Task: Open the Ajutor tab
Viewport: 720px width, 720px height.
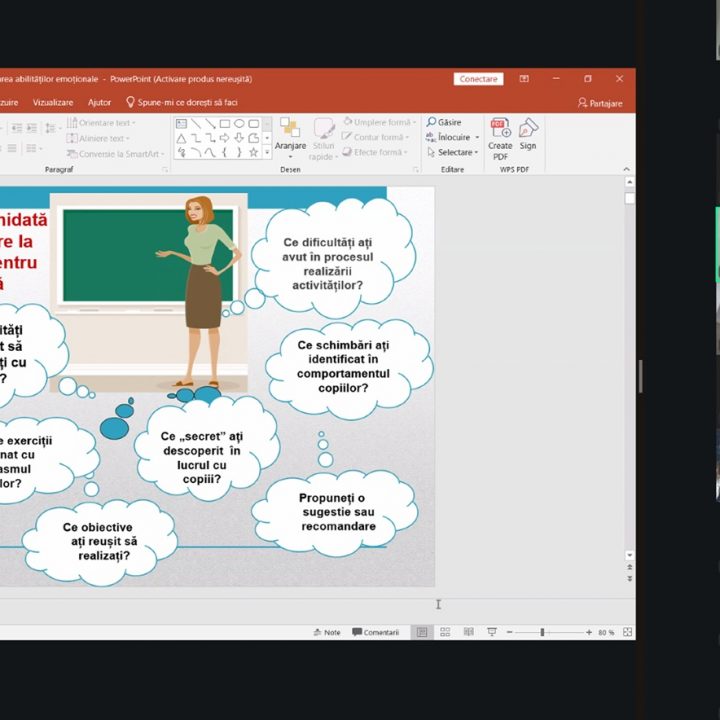Action: [x=99, y=102]
